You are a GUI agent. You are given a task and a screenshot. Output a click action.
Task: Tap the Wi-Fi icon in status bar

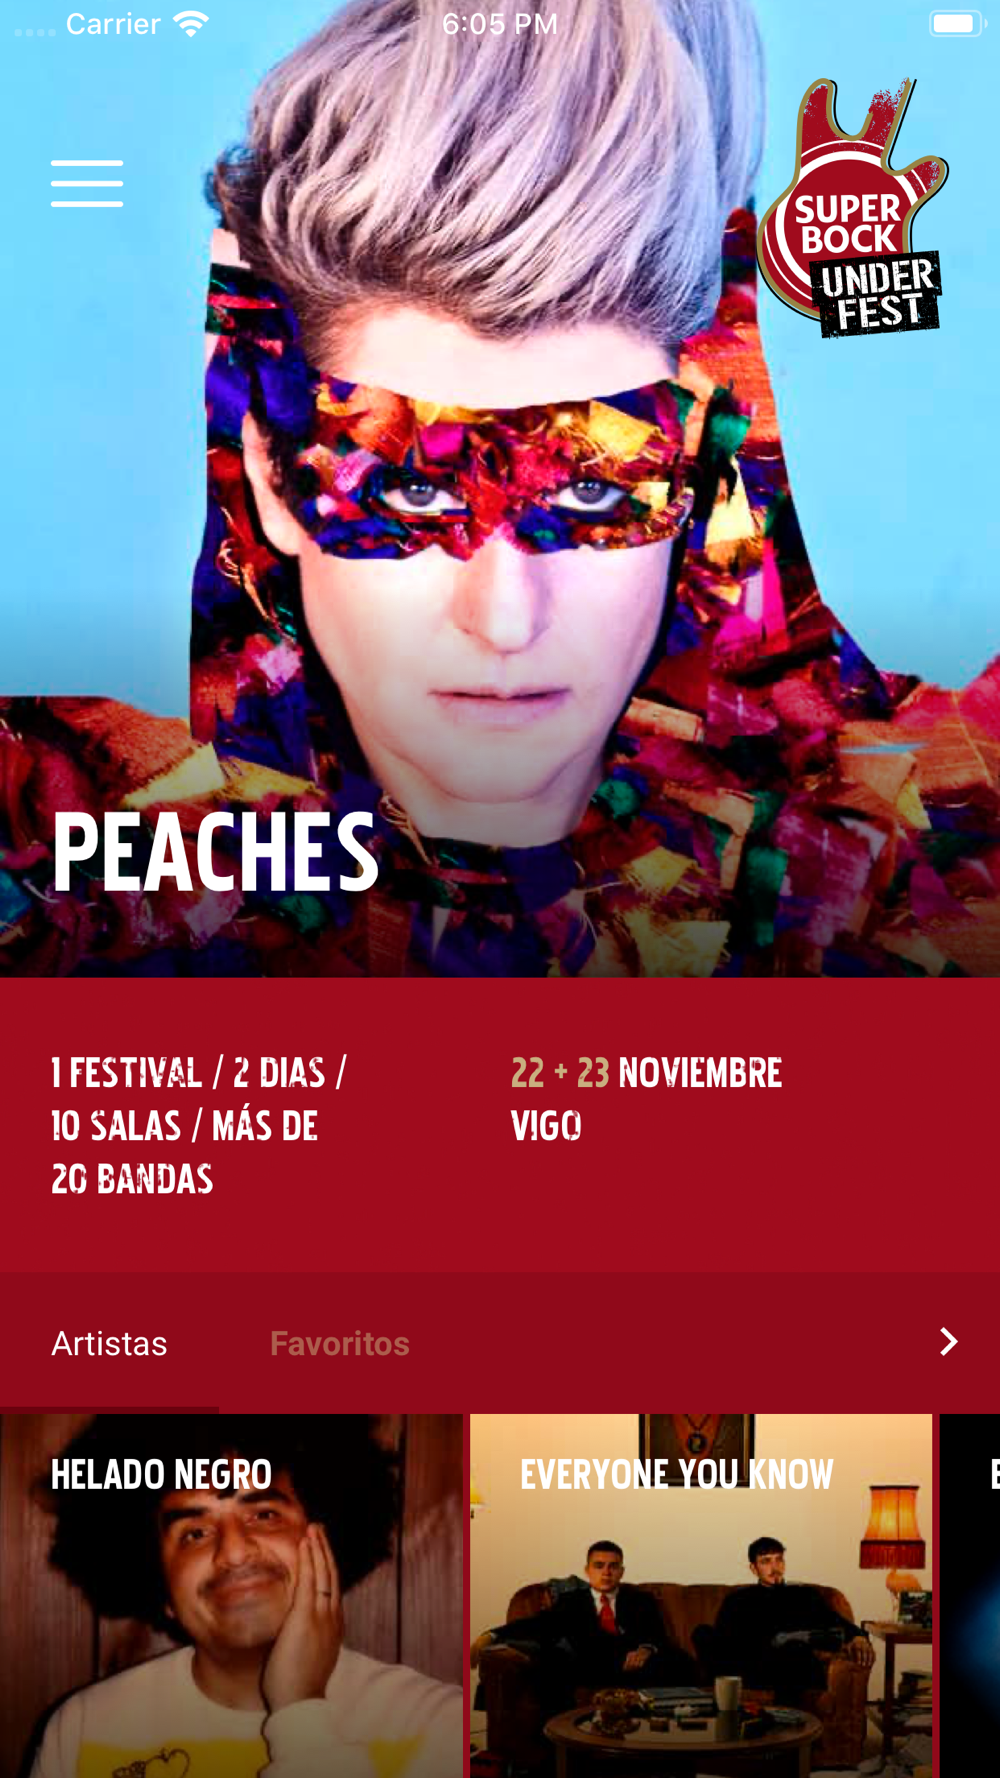(x=190, y=23)
